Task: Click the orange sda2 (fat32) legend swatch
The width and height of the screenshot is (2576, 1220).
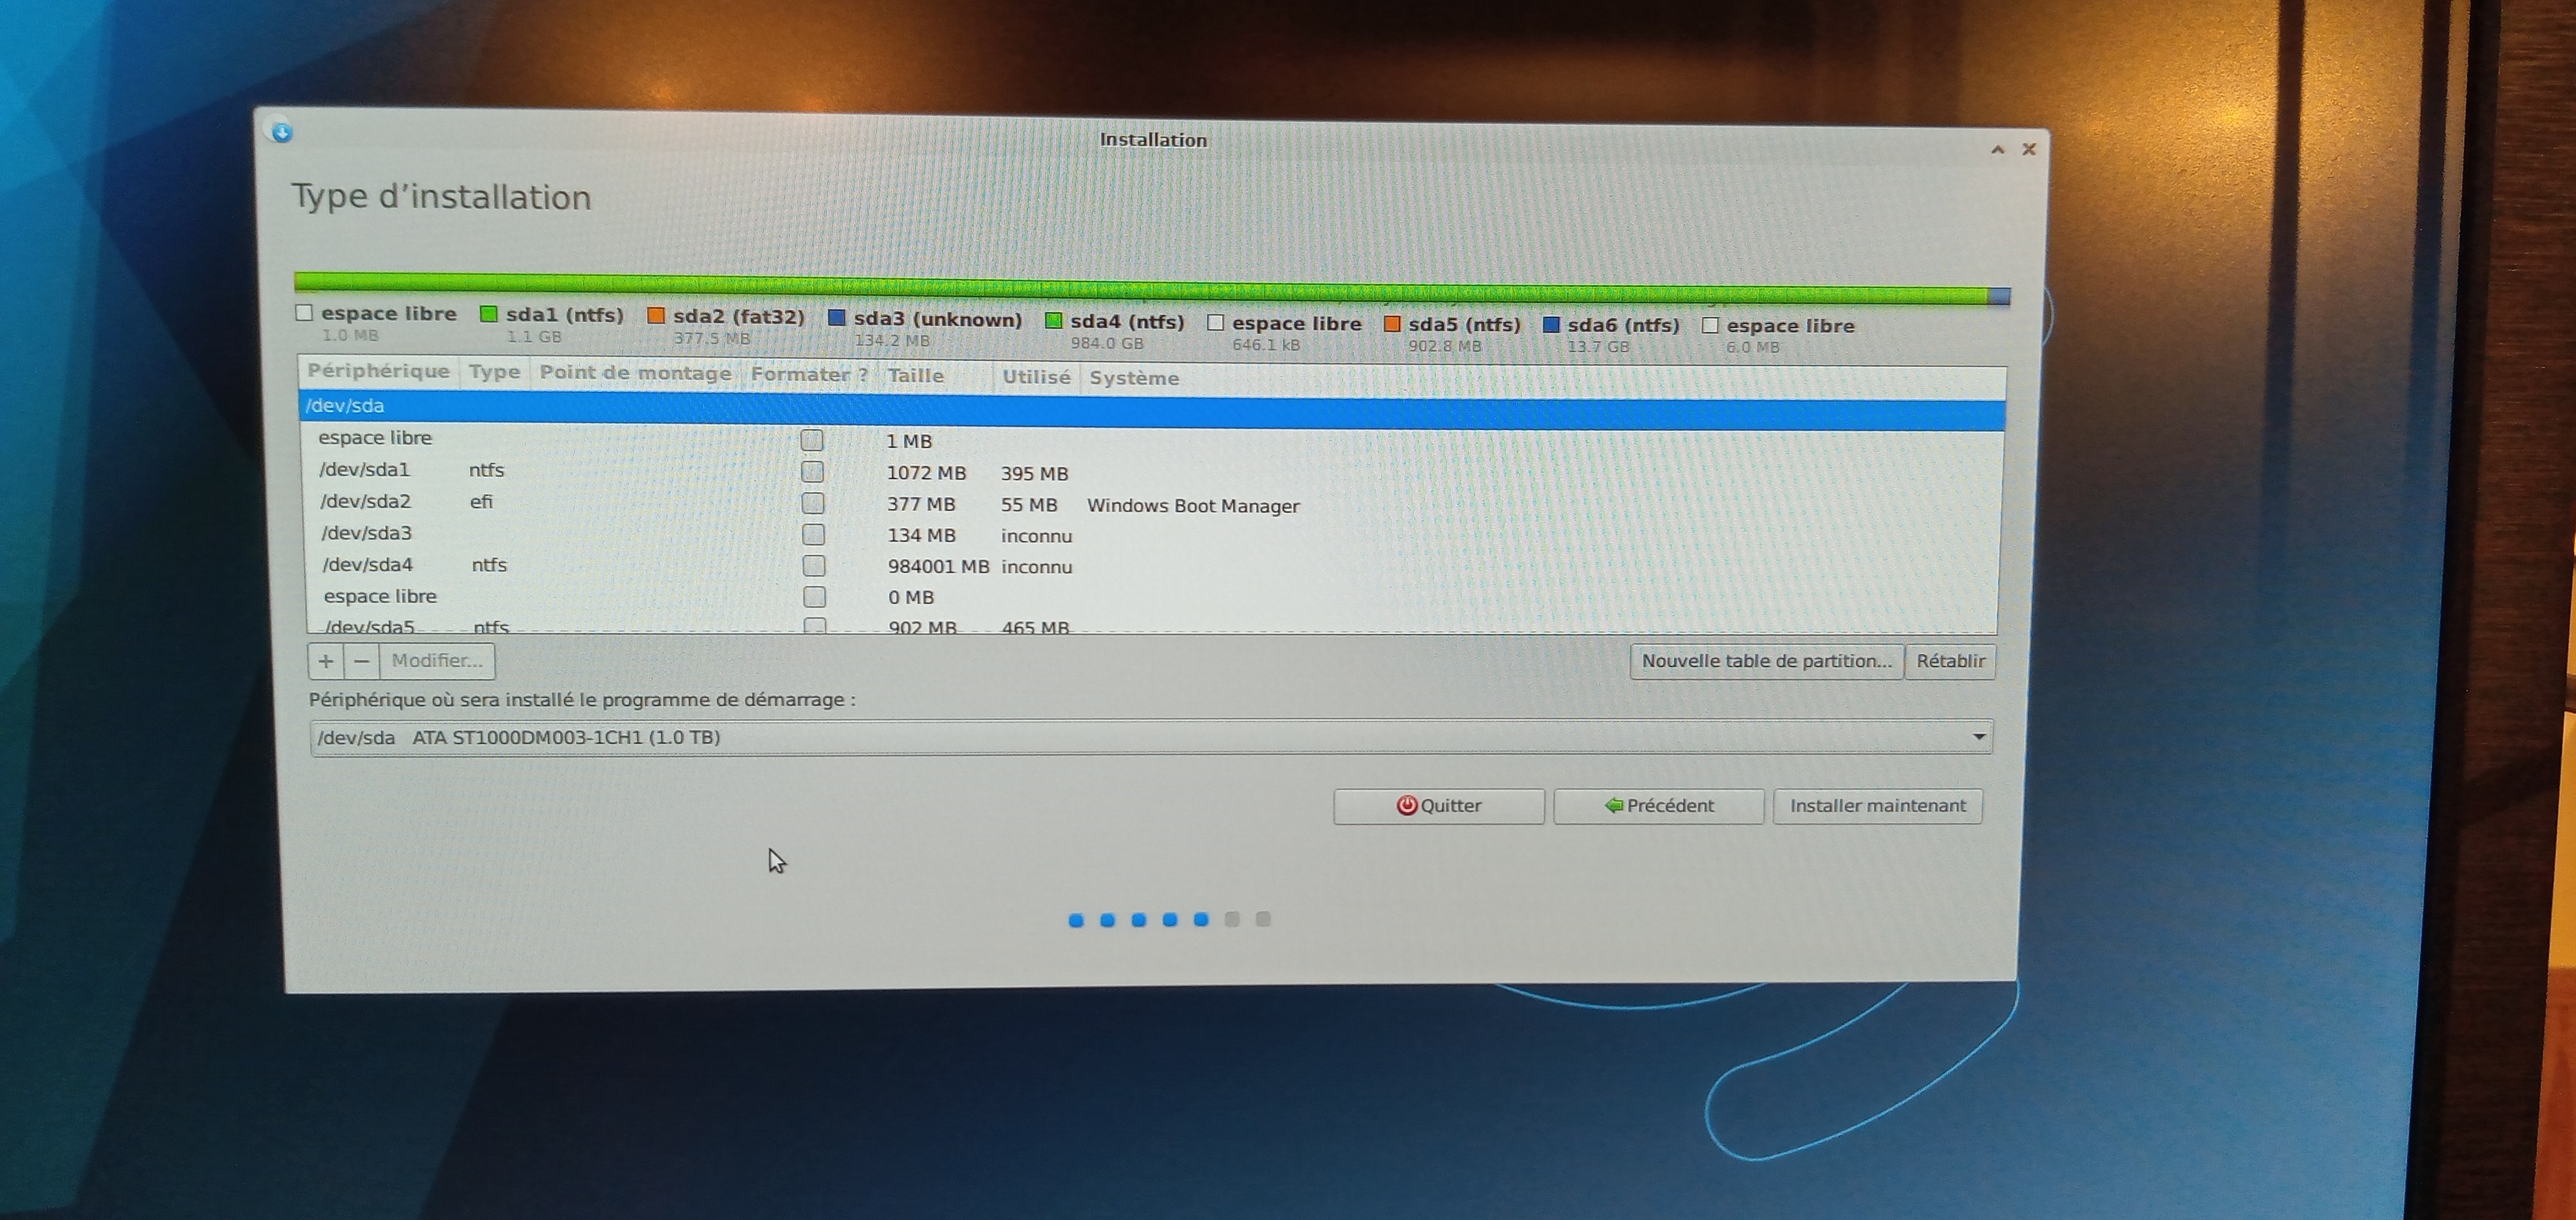Action: pos(656,317)
